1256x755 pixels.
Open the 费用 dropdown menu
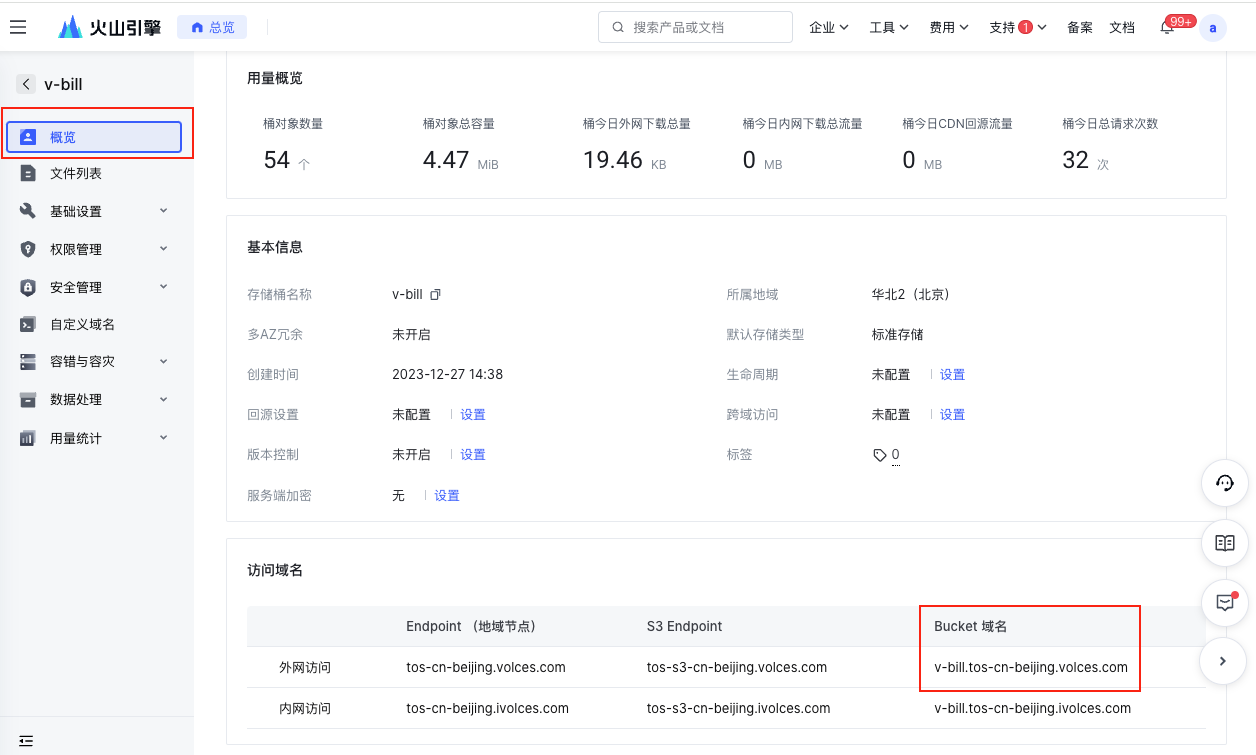pos(948,28)
